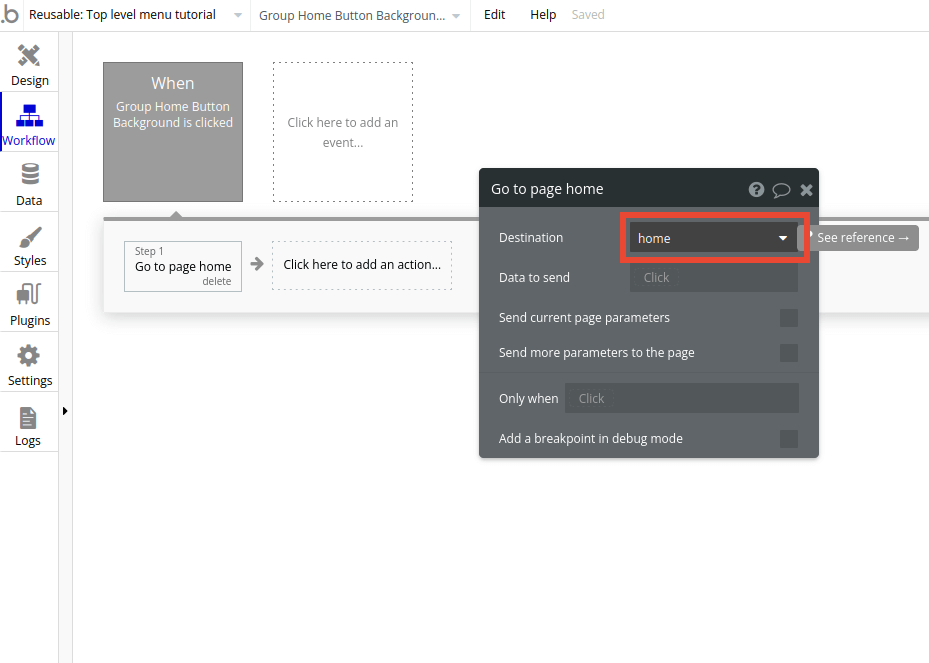
Task: Delete Step 1 Go to page home
Action: (x=216, y=281)
